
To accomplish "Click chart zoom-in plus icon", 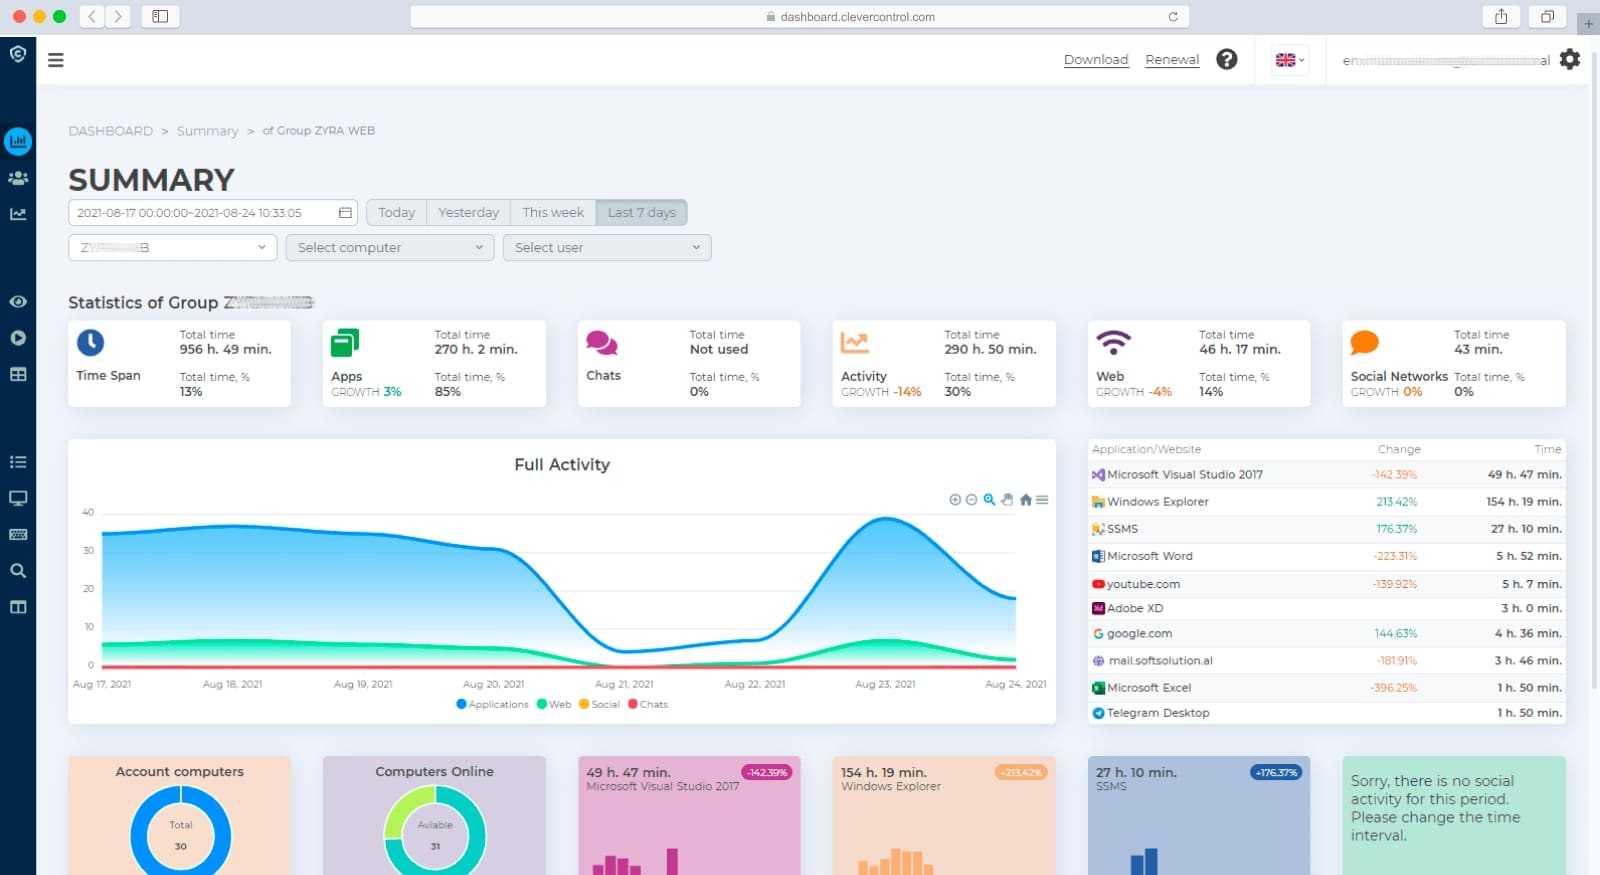I will [x=955, y=500].
